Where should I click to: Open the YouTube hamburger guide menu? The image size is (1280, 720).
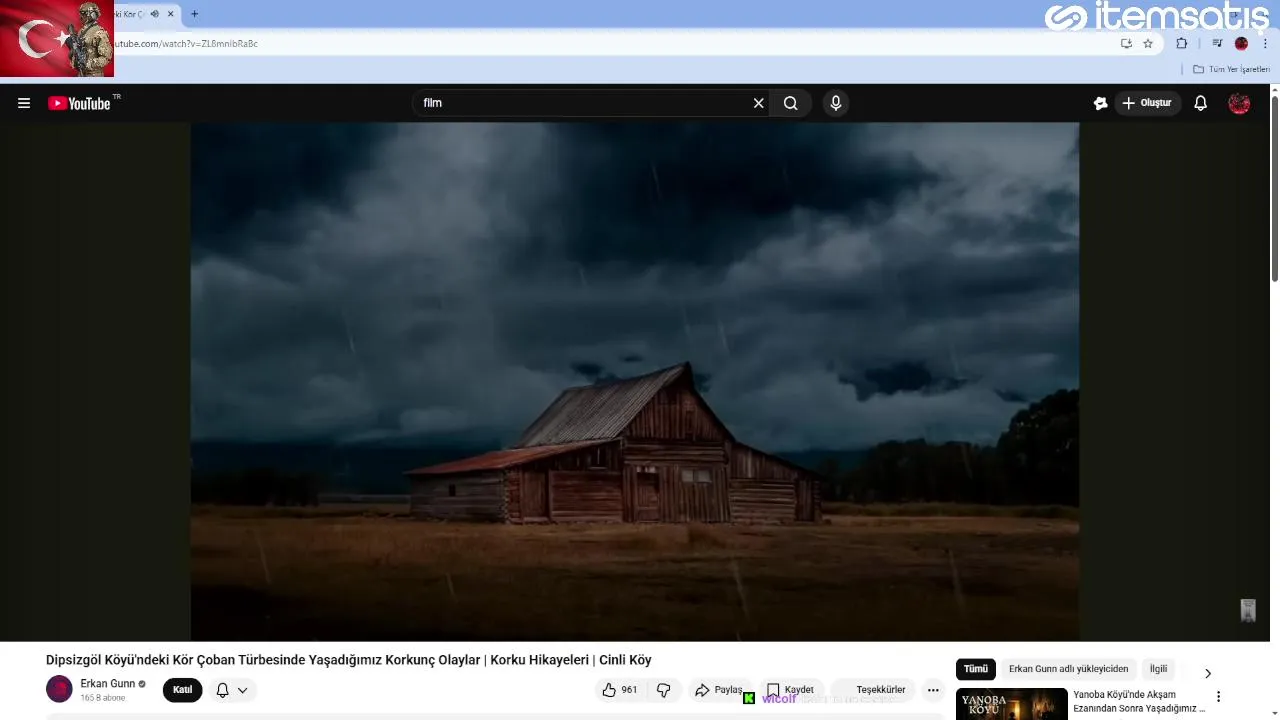tap(24, 103)
